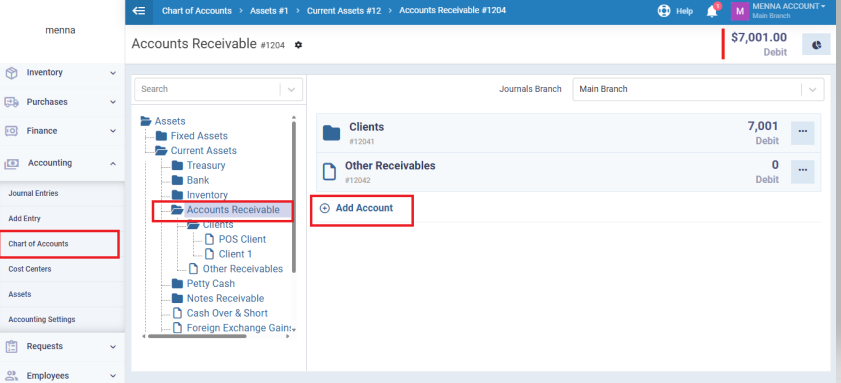
Task: Open notifications bell icon
Action: click(712, 11)
